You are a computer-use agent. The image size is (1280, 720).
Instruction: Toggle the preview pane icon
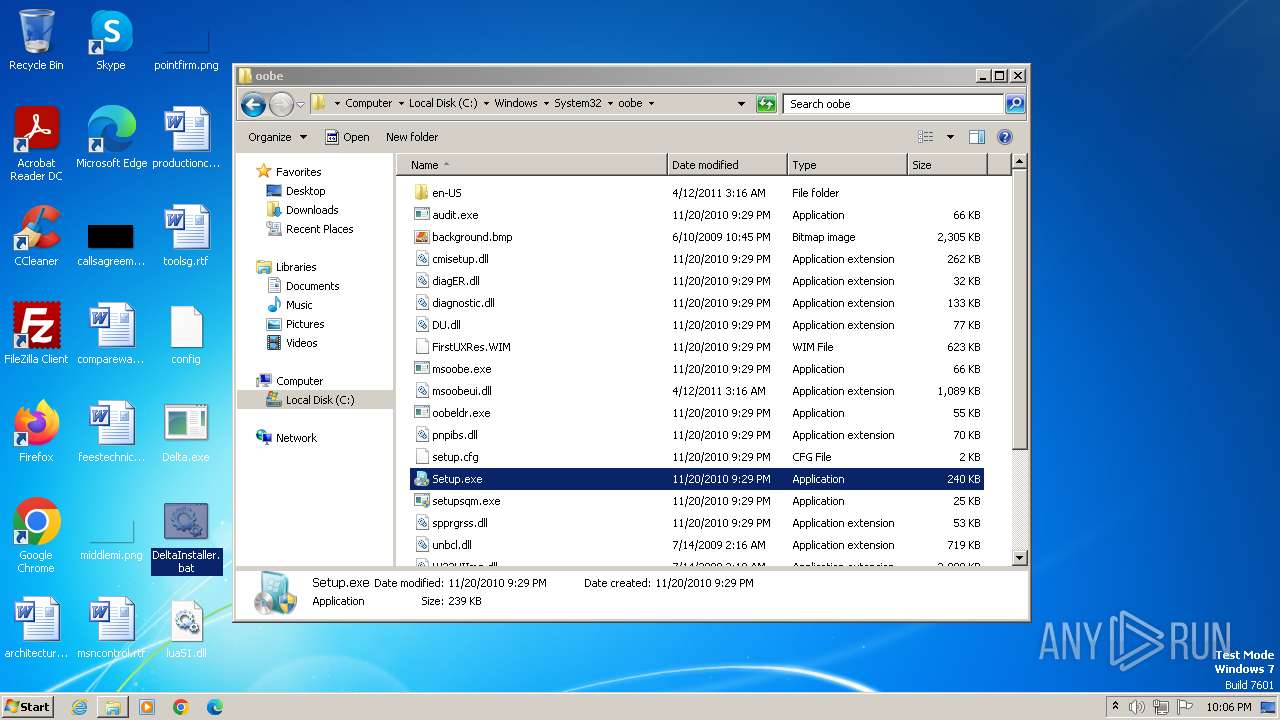tap(977, 137)
